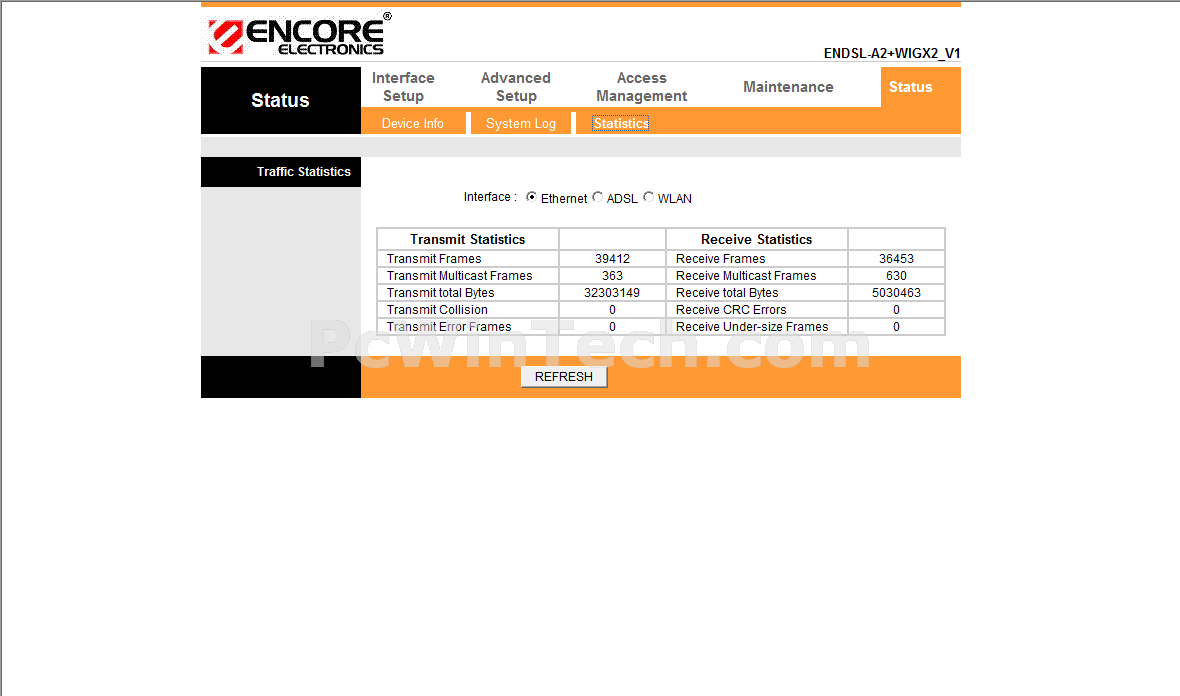The image size is (1180, 696).
Task: Select the Statistics sub-tab
Action: pyautogui.click(x=620, y=123)
